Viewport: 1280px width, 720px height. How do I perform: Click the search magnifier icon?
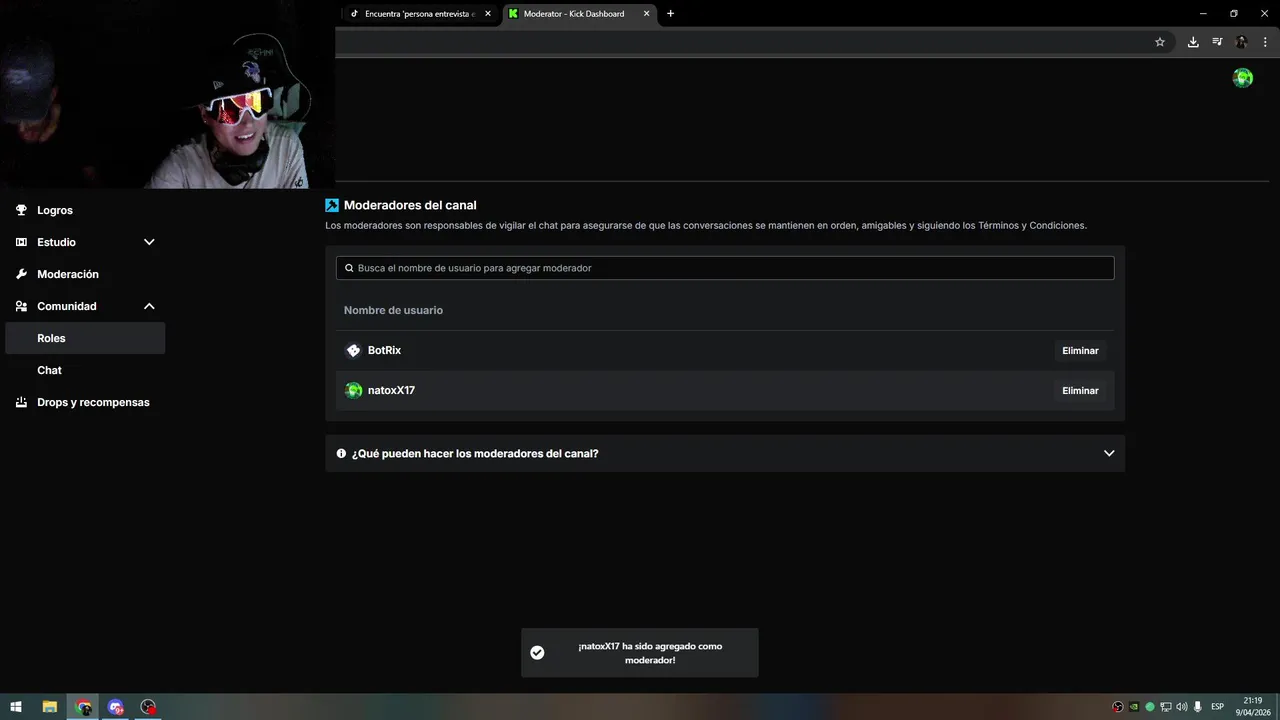[349, 268]
